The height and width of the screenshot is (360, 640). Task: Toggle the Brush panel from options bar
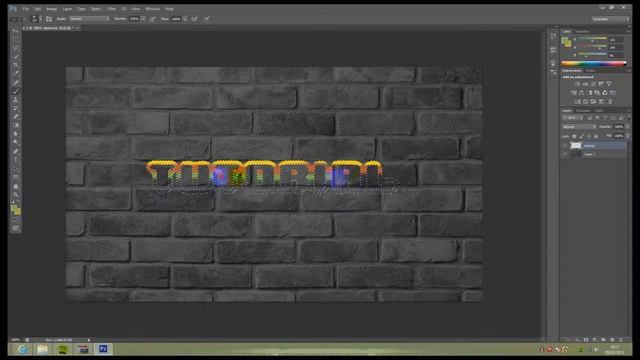pyautogui.click(x=49, y=19)
